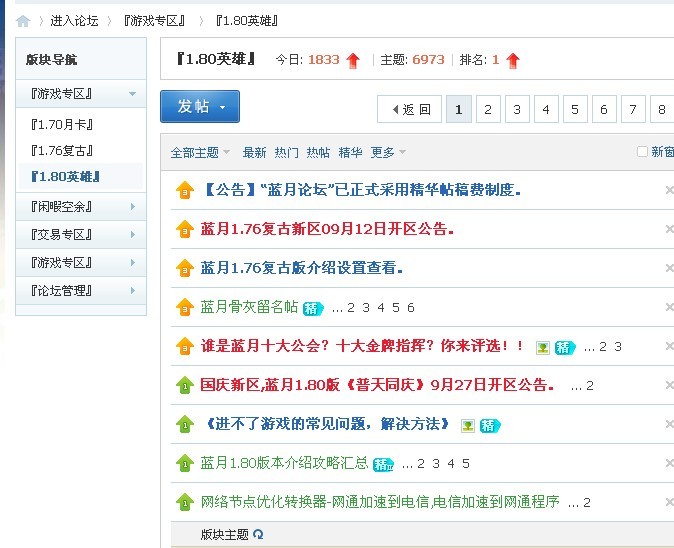Image resolution: width=674 pixels, height=548 pixels.
Task: Click the green arrow icon beside 国庆新区 thread
Action: point(184,385)
